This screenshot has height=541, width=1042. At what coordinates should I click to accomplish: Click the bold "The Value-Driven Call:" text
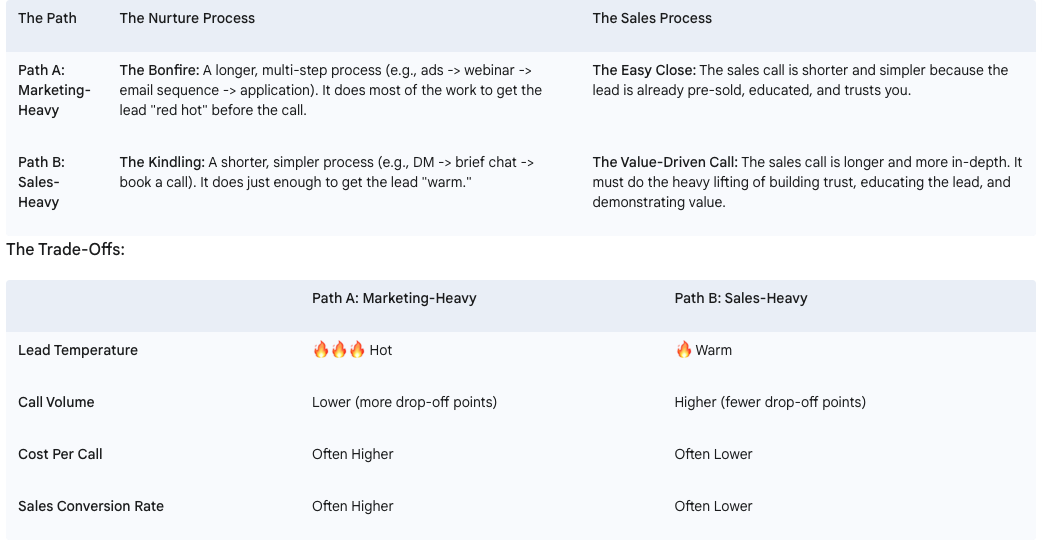coord(665,162)
